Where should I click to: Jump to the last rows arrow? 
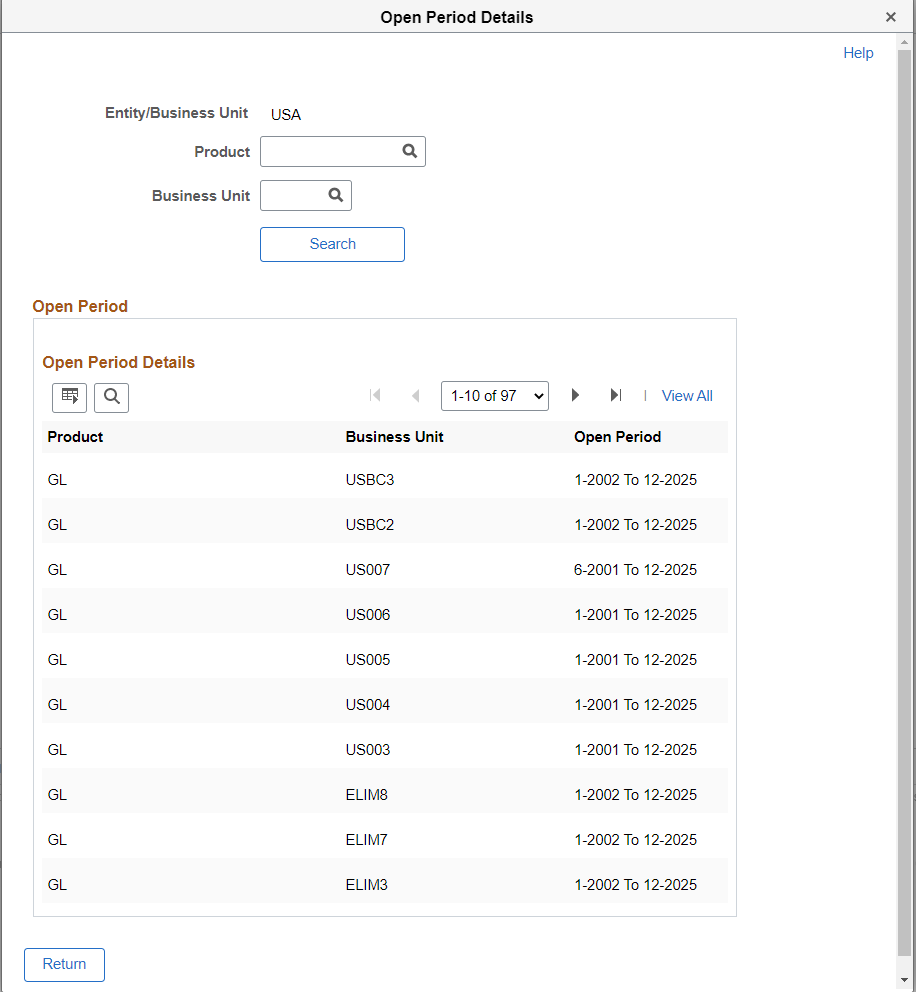[616, 395]
